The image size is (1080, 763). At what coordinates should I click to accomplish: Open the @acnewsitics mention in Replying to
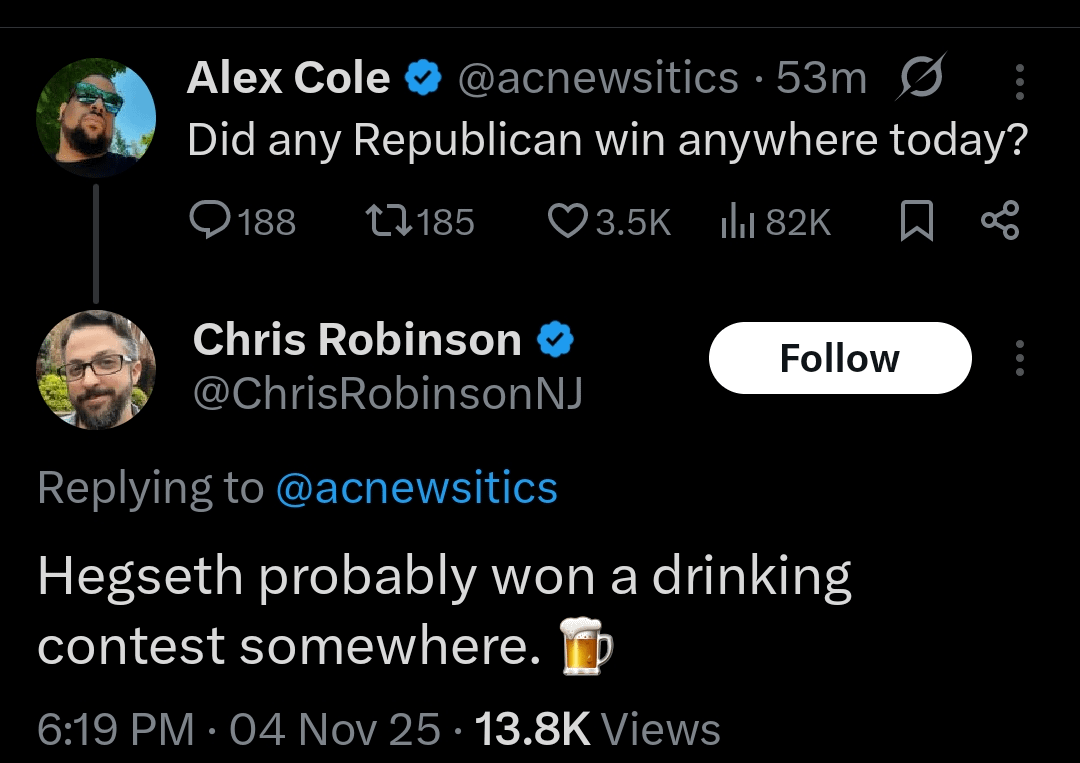(415, 488)
